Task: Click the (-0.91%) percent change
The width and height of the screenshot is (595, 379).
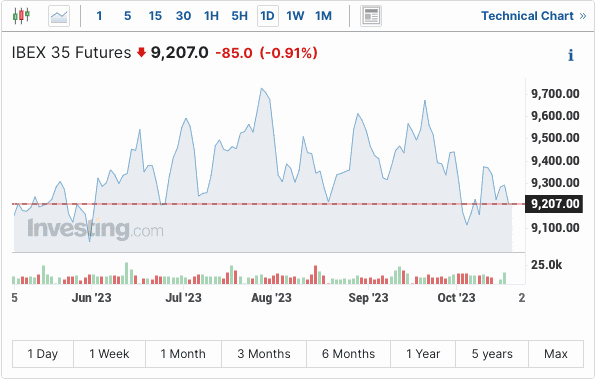Action: (x=288, y=53)
